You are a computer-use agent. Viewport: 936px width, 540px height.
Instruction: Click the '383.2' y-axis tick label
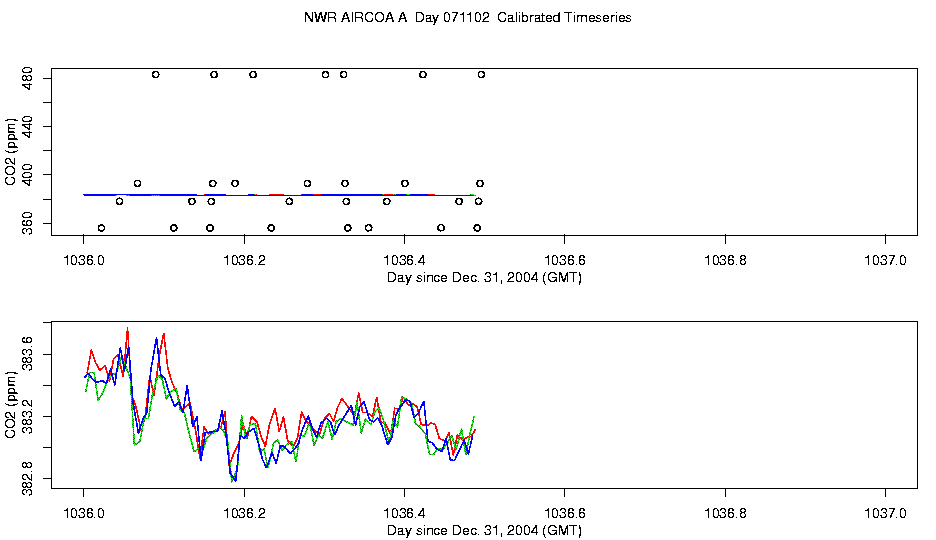(x=27, y=416)
